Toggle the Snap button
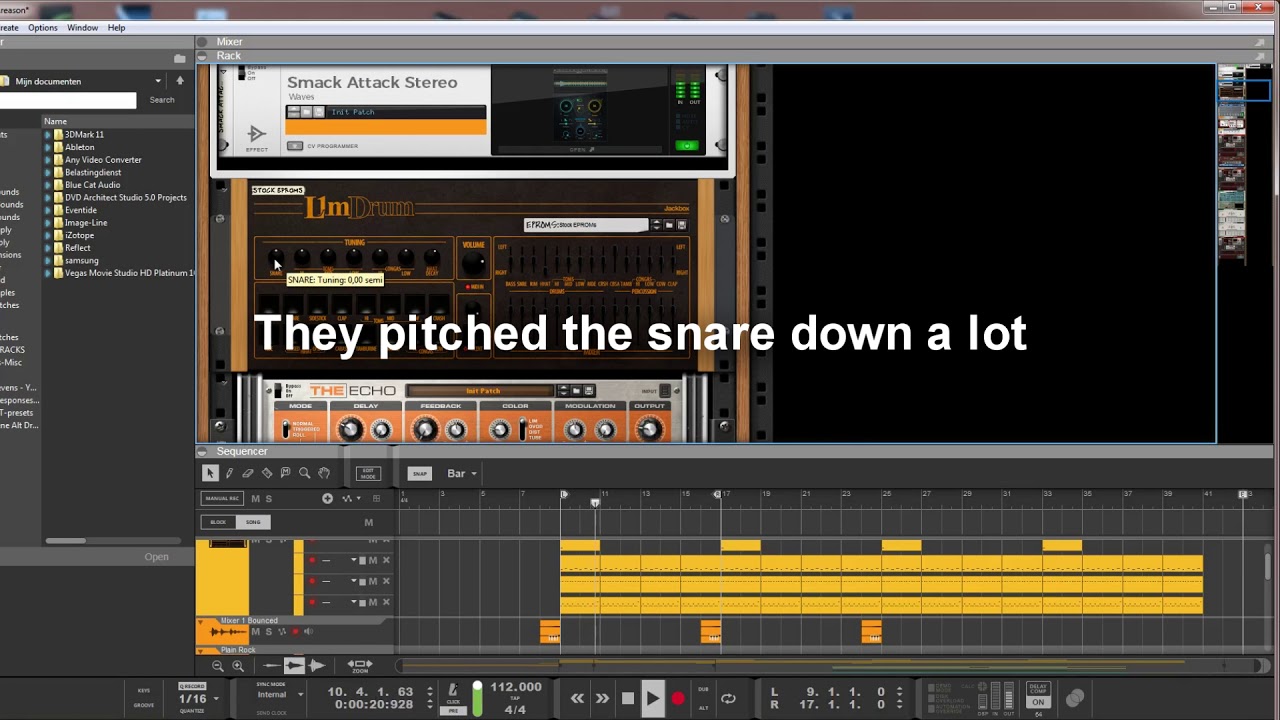The width and height of the screenshot is (1280, 720). pyautogui.click(x=419, y=473)
